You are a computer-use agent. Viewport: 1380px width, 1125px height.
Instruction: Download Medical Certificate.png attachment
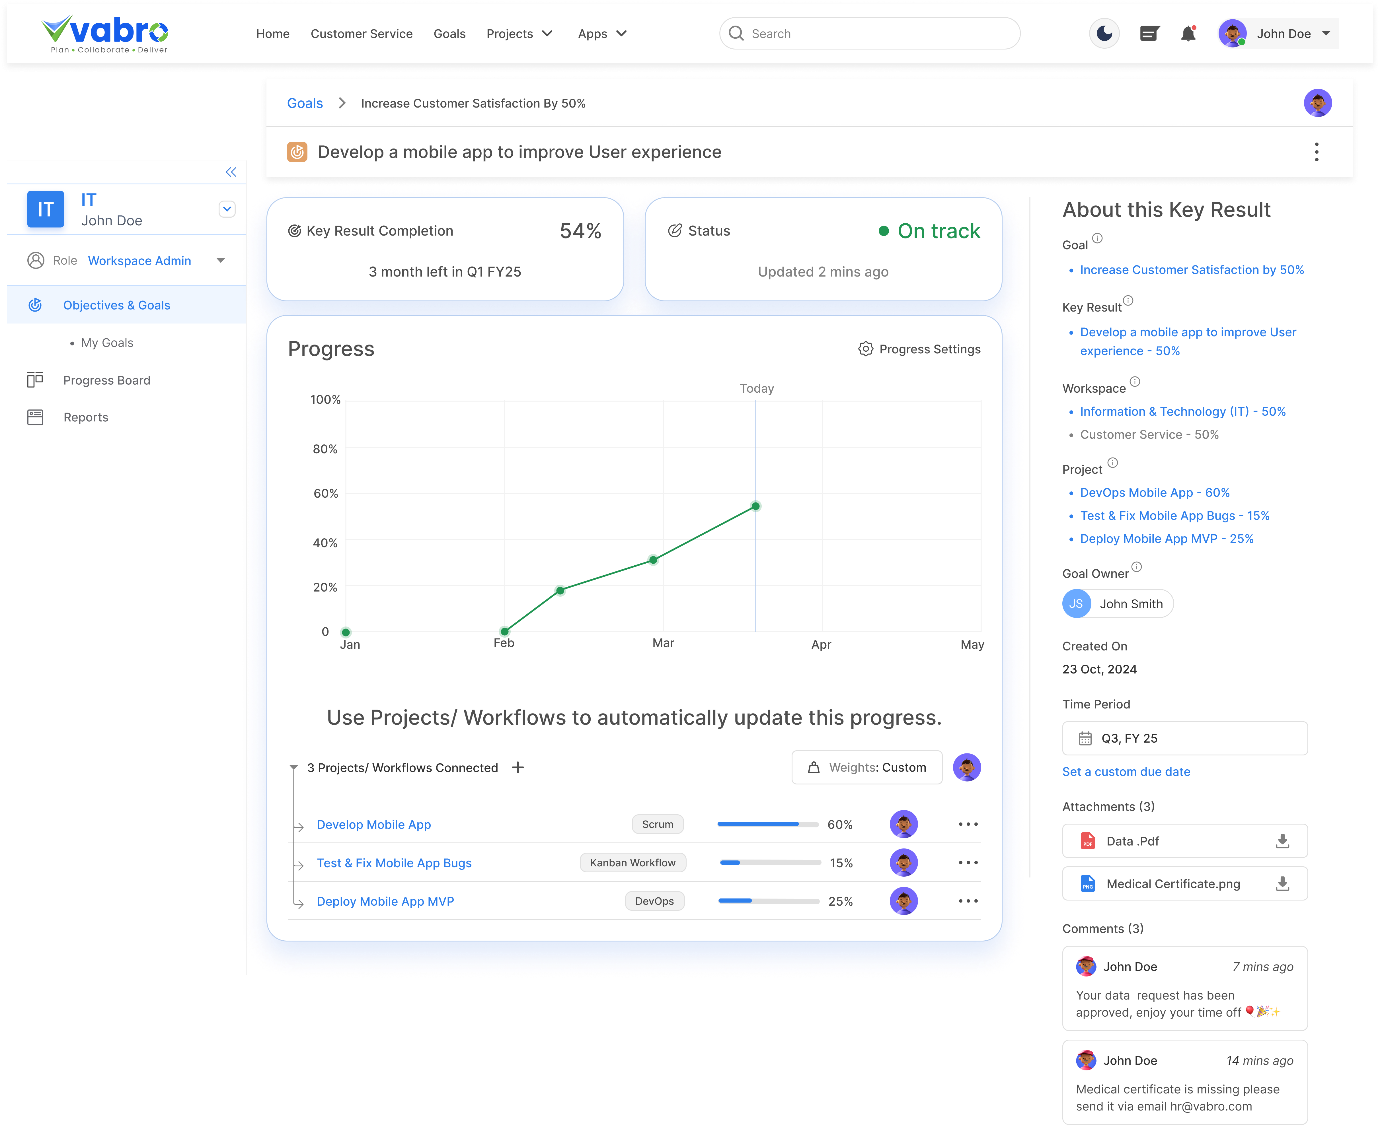[x=1282, y=884]
